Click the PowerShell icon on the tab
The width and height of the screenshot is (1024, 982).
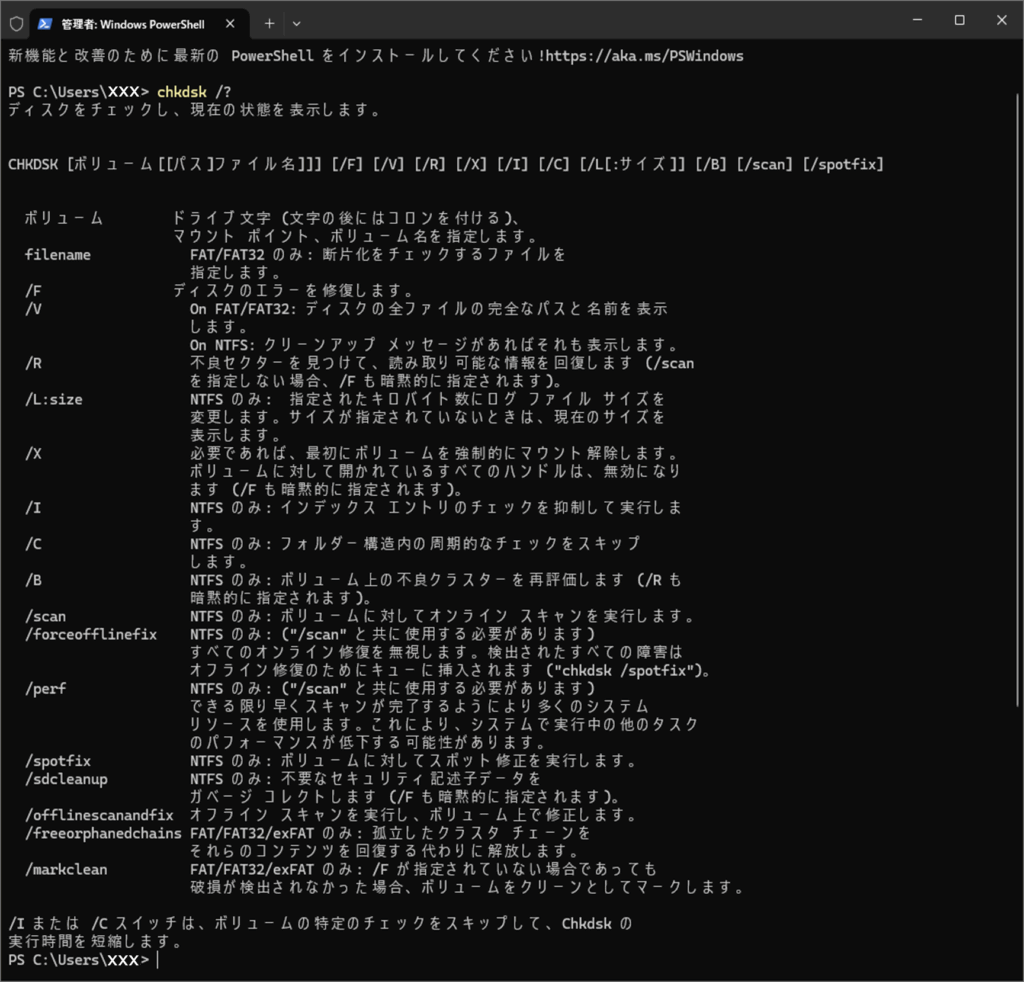click(x=45, y=23)
